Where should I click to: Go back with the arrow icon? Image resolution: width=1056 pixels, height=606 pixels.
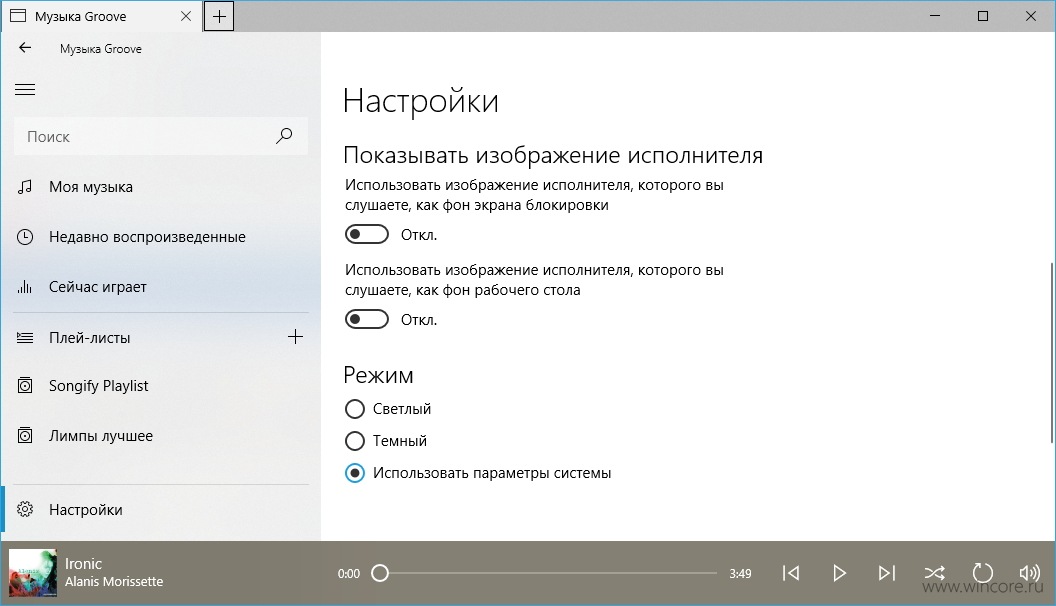pos(25,48)
